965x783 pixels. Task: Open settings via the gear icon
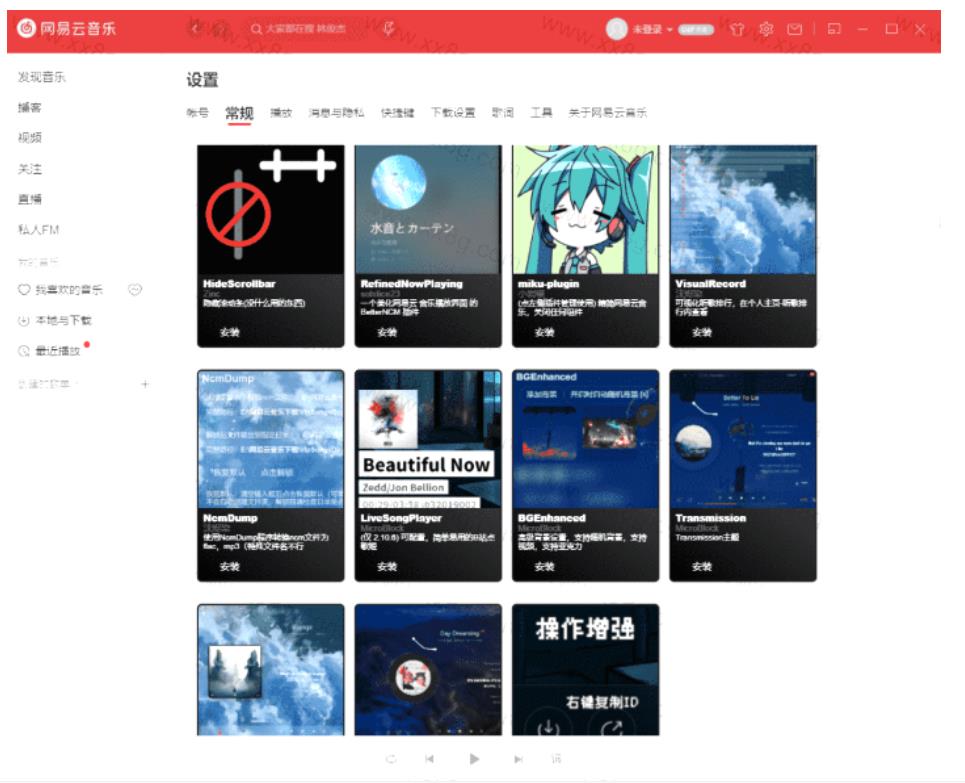tap(766, 30)
